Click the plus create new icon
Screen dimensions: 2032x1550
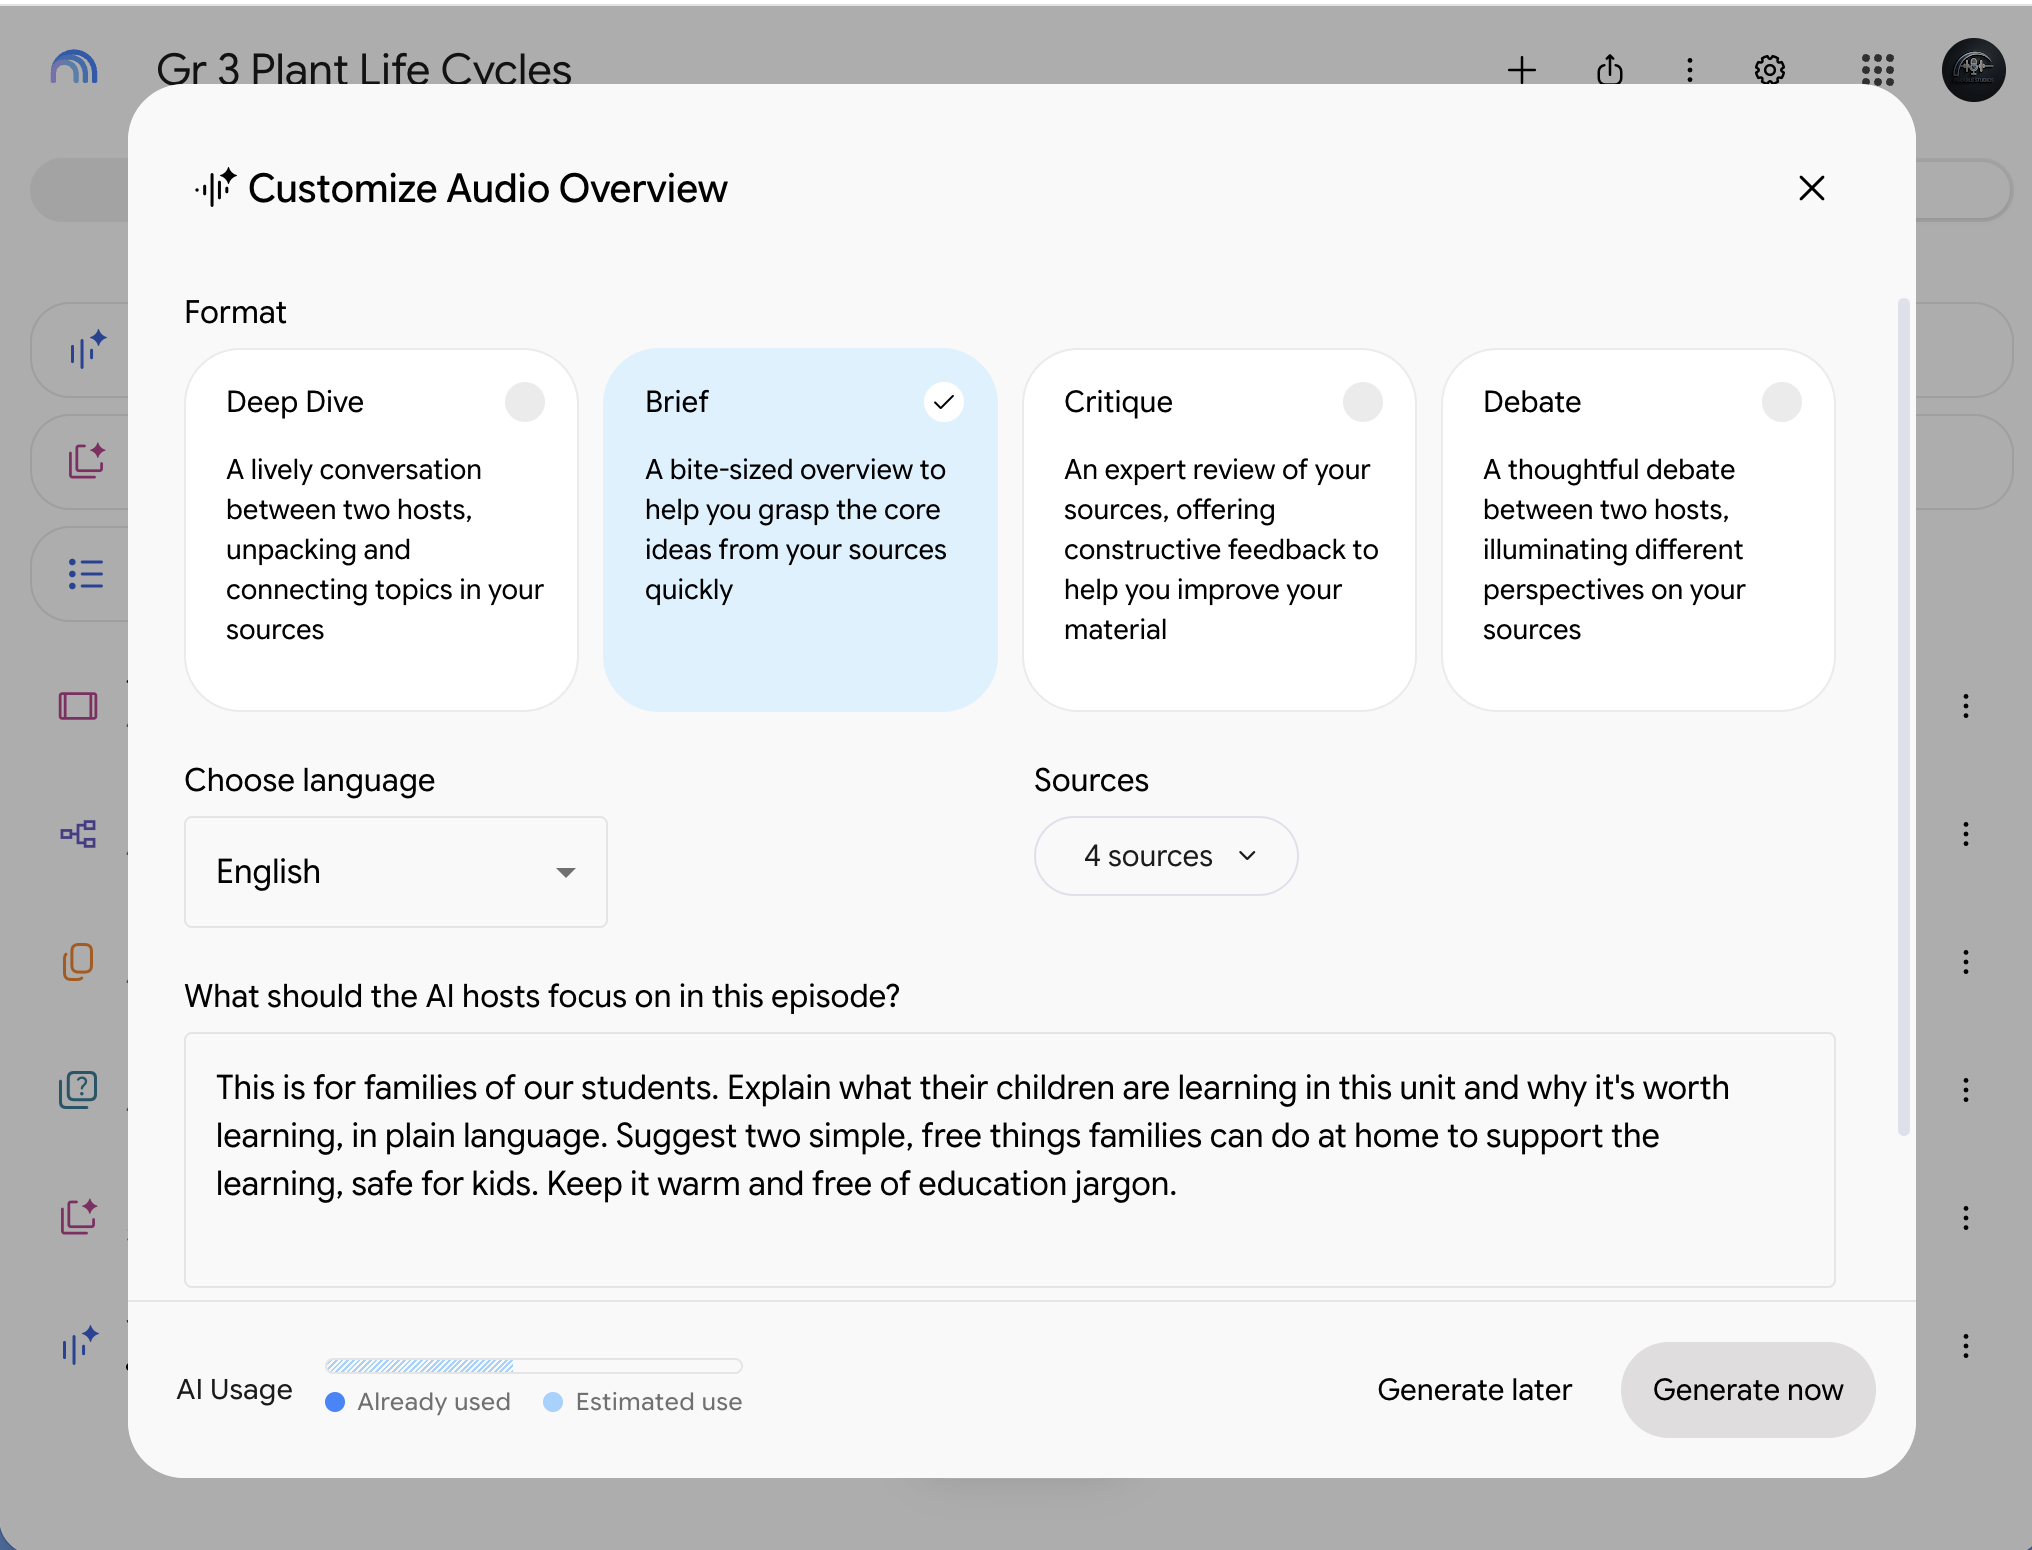(x=1521, y=70)
